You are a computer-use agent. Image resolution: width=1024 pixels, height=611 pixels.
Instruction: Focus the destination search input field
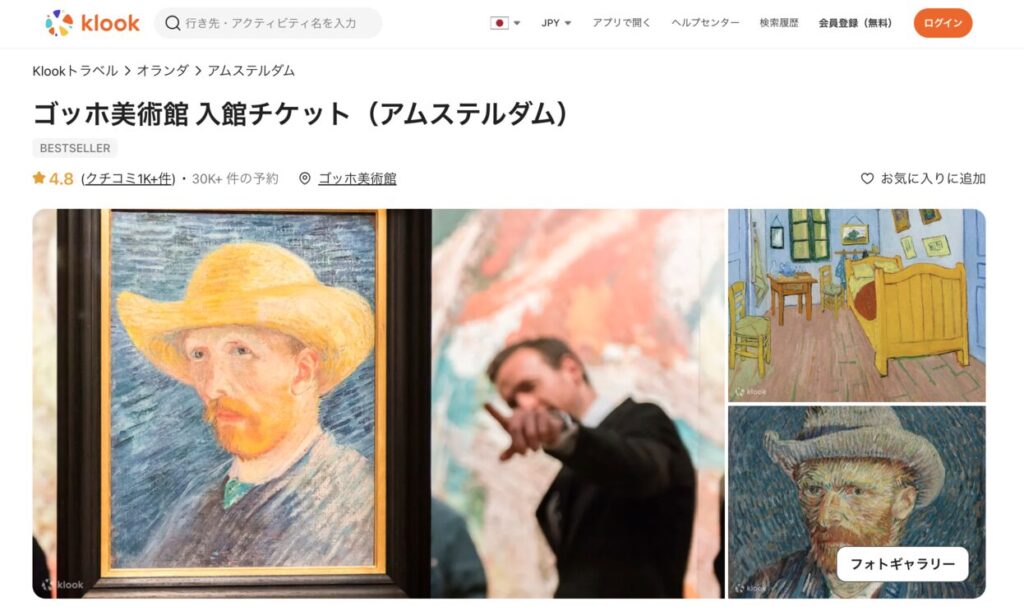pyautogui.click(x=268, y=23)
